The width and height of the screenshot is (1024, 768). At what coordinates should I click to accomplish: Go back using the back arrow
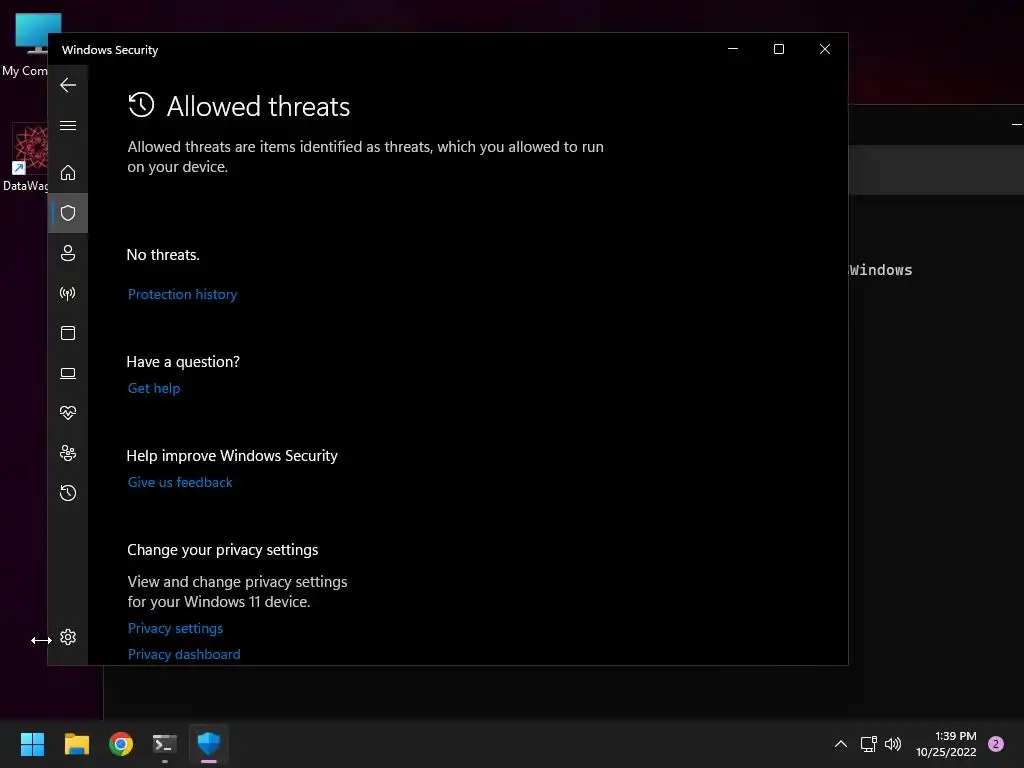[68, 85]
